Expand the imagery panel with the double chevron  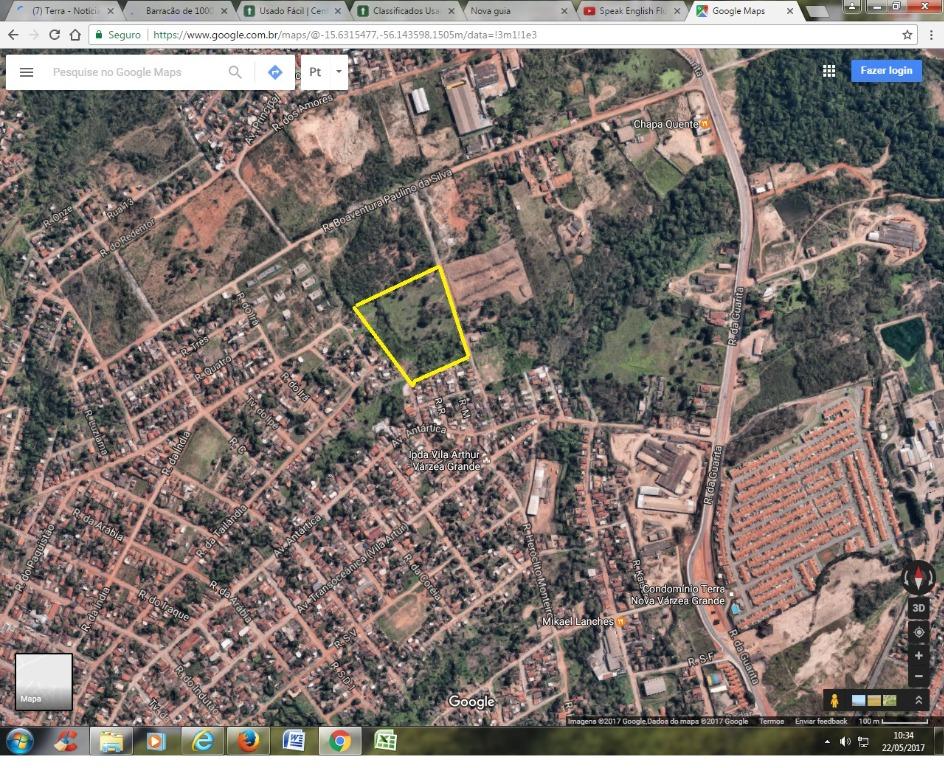pos(918,700)
